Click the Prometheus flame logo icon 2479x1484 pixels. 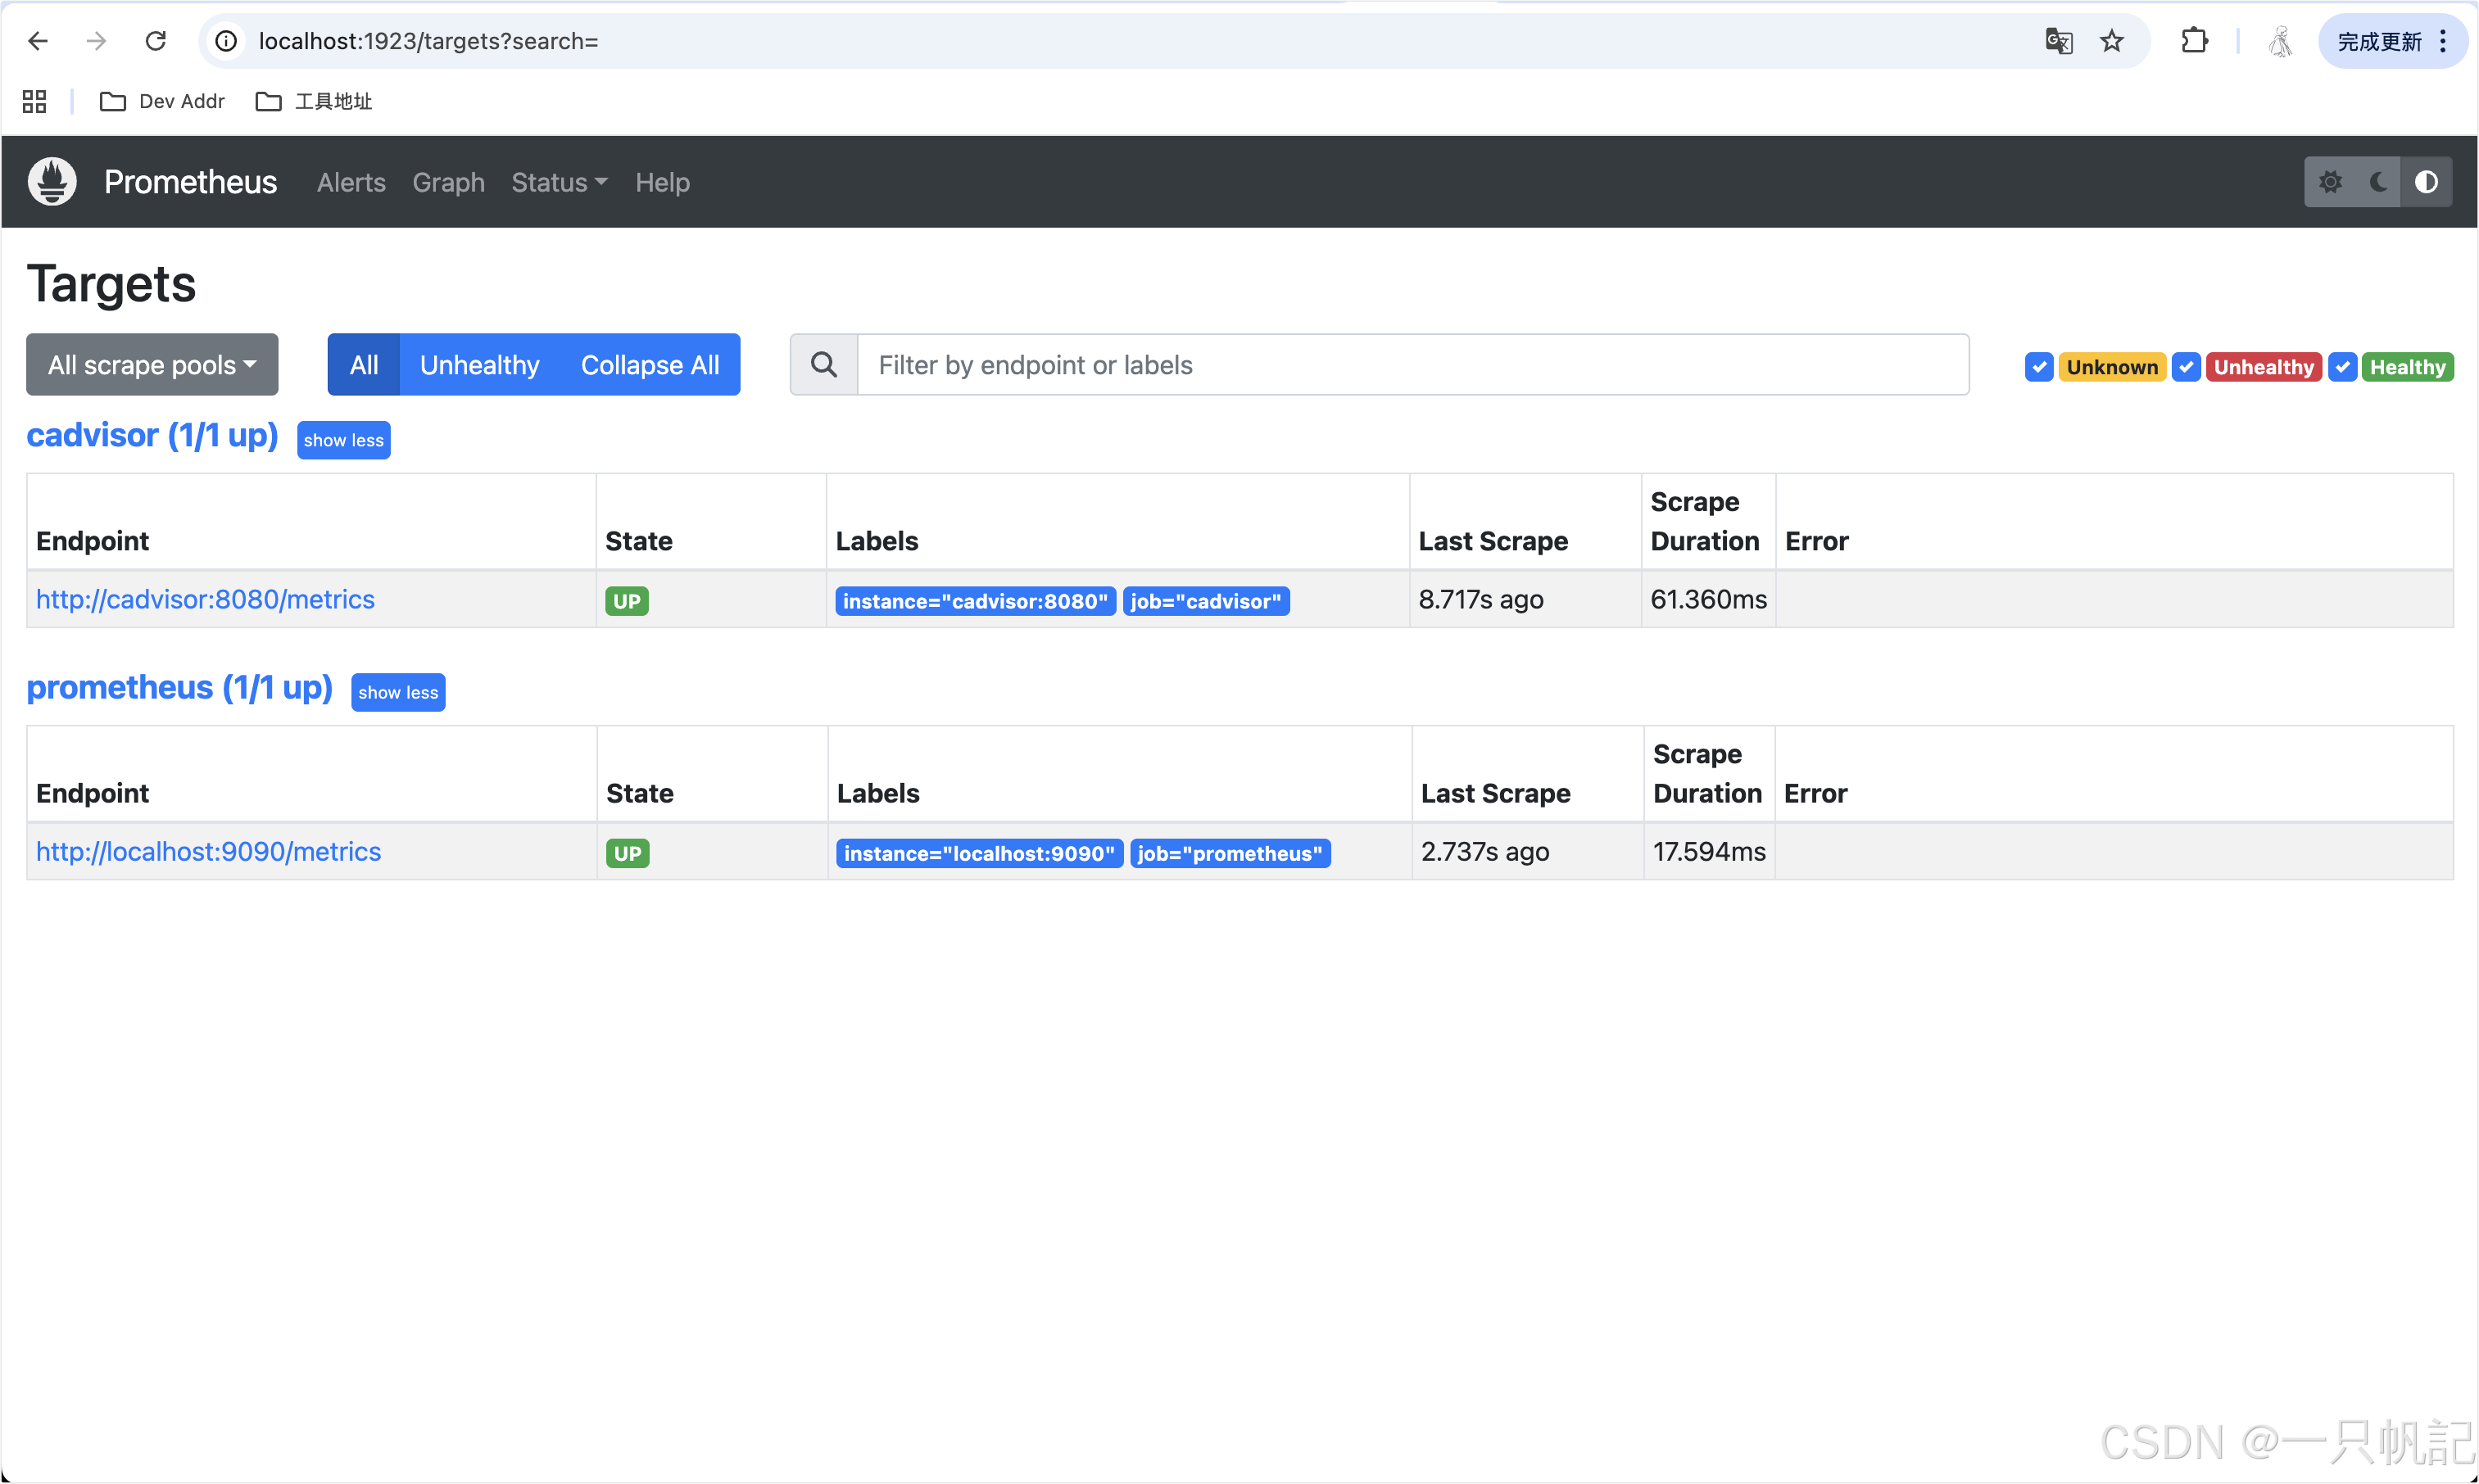click(x=52, y=182)
